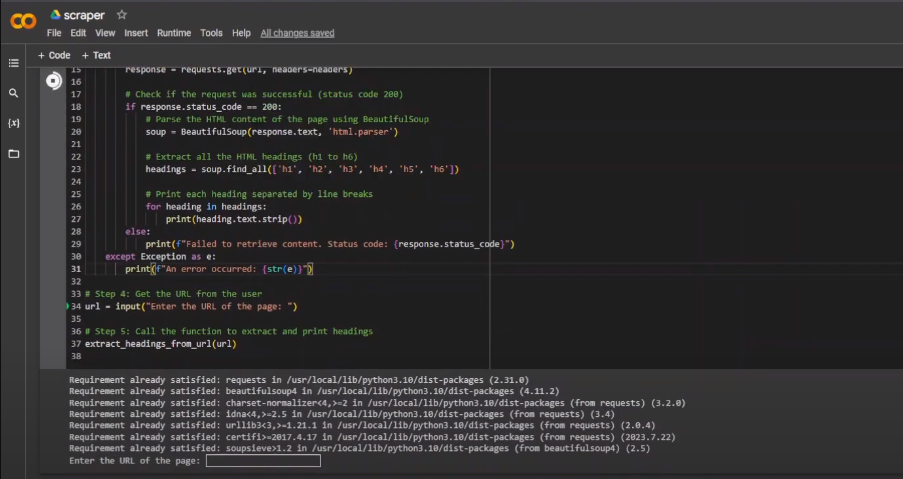The width and height of the screenshot is (903, 479).
Task: Star the scraper notebook
Action: 122,15
